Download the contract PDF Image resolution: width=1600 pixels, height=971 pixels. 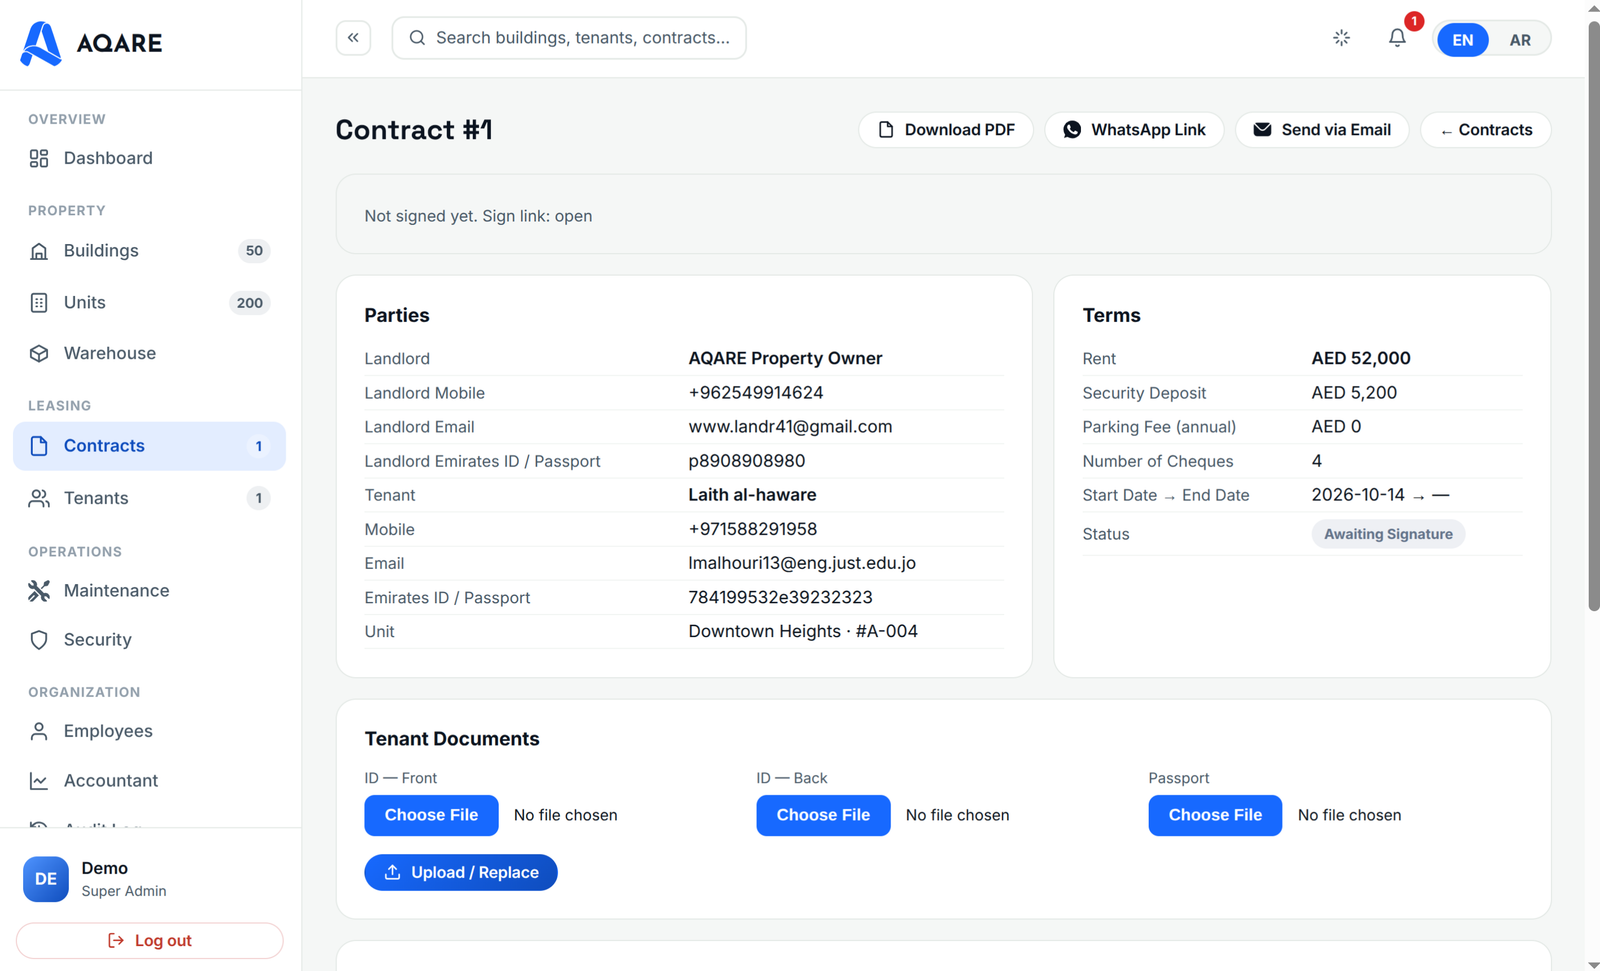coord(946,130)
